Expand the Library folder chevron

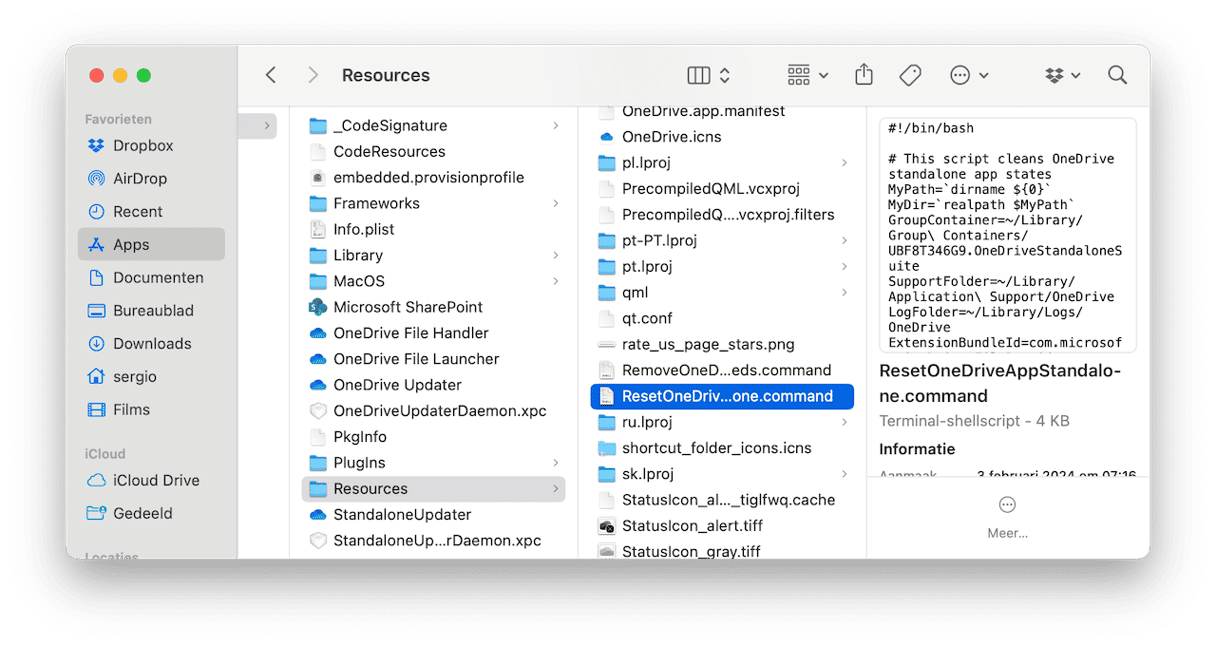pos(555,255)
